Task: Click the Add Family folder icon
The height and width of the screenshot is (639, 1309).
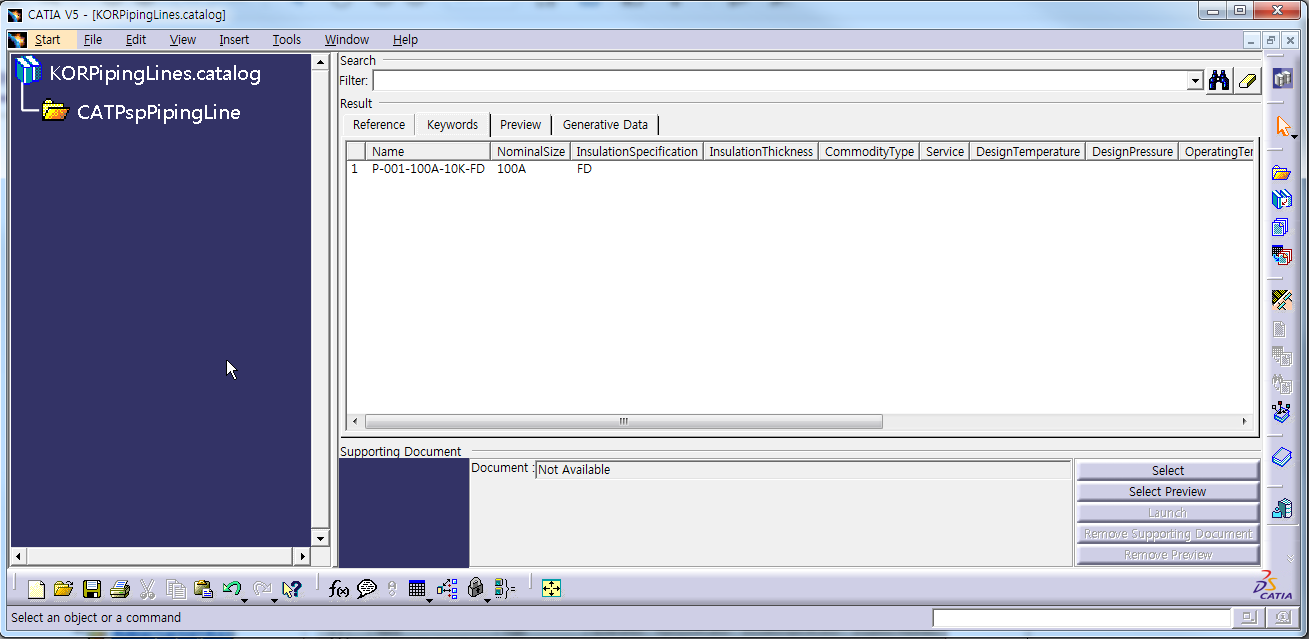Action: [x=1281, y=173]
